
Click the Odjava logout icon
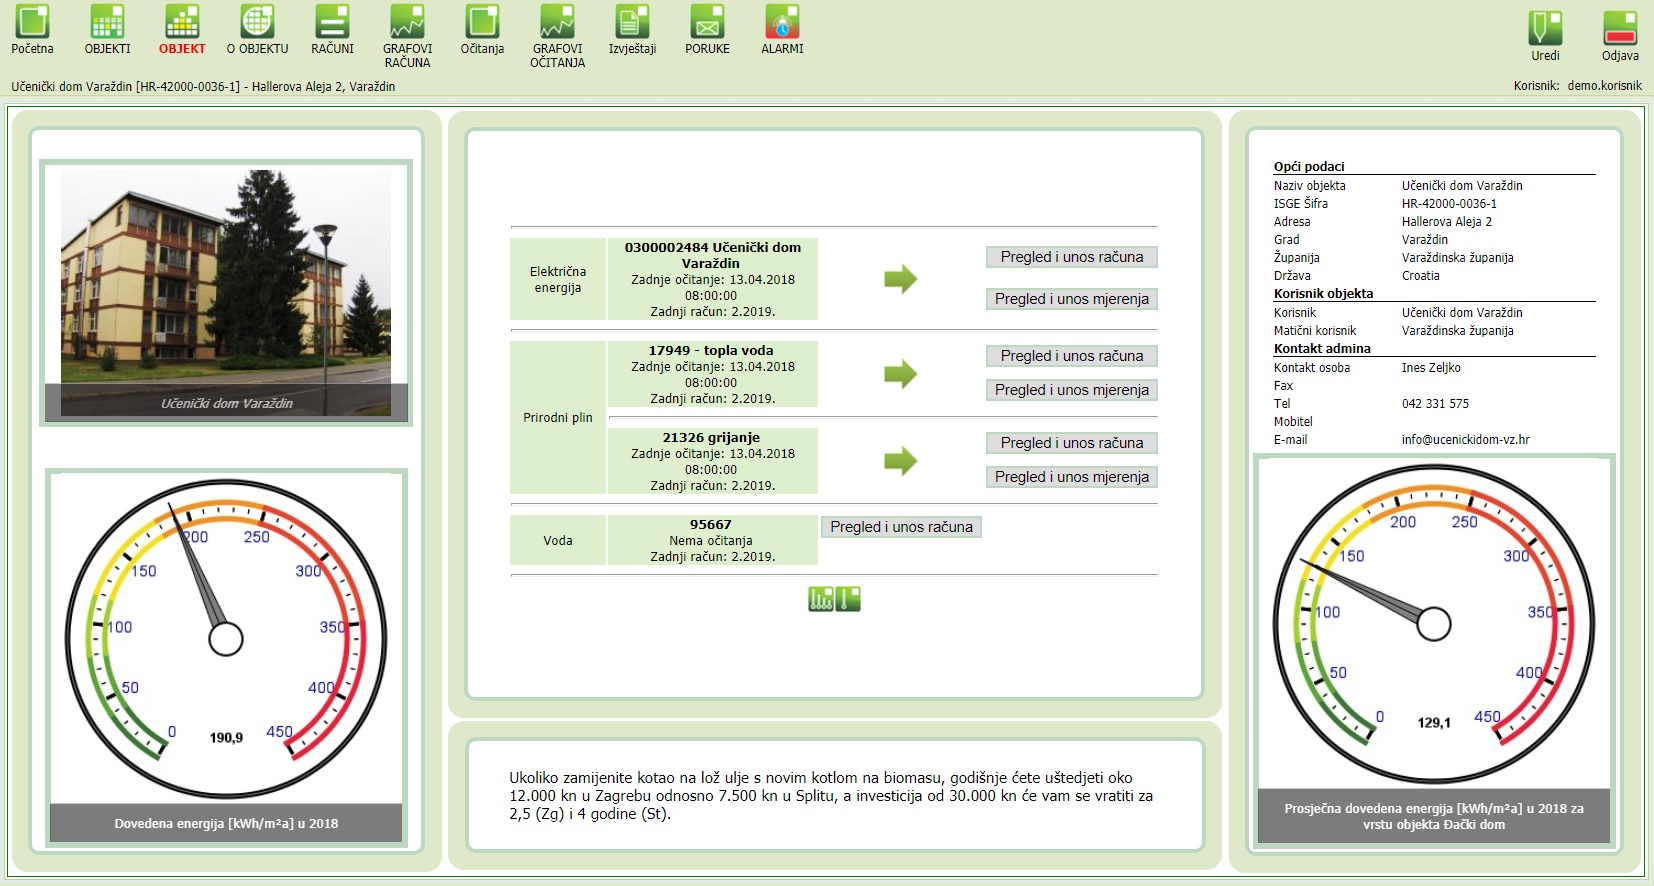click(x=1619, y=28)
